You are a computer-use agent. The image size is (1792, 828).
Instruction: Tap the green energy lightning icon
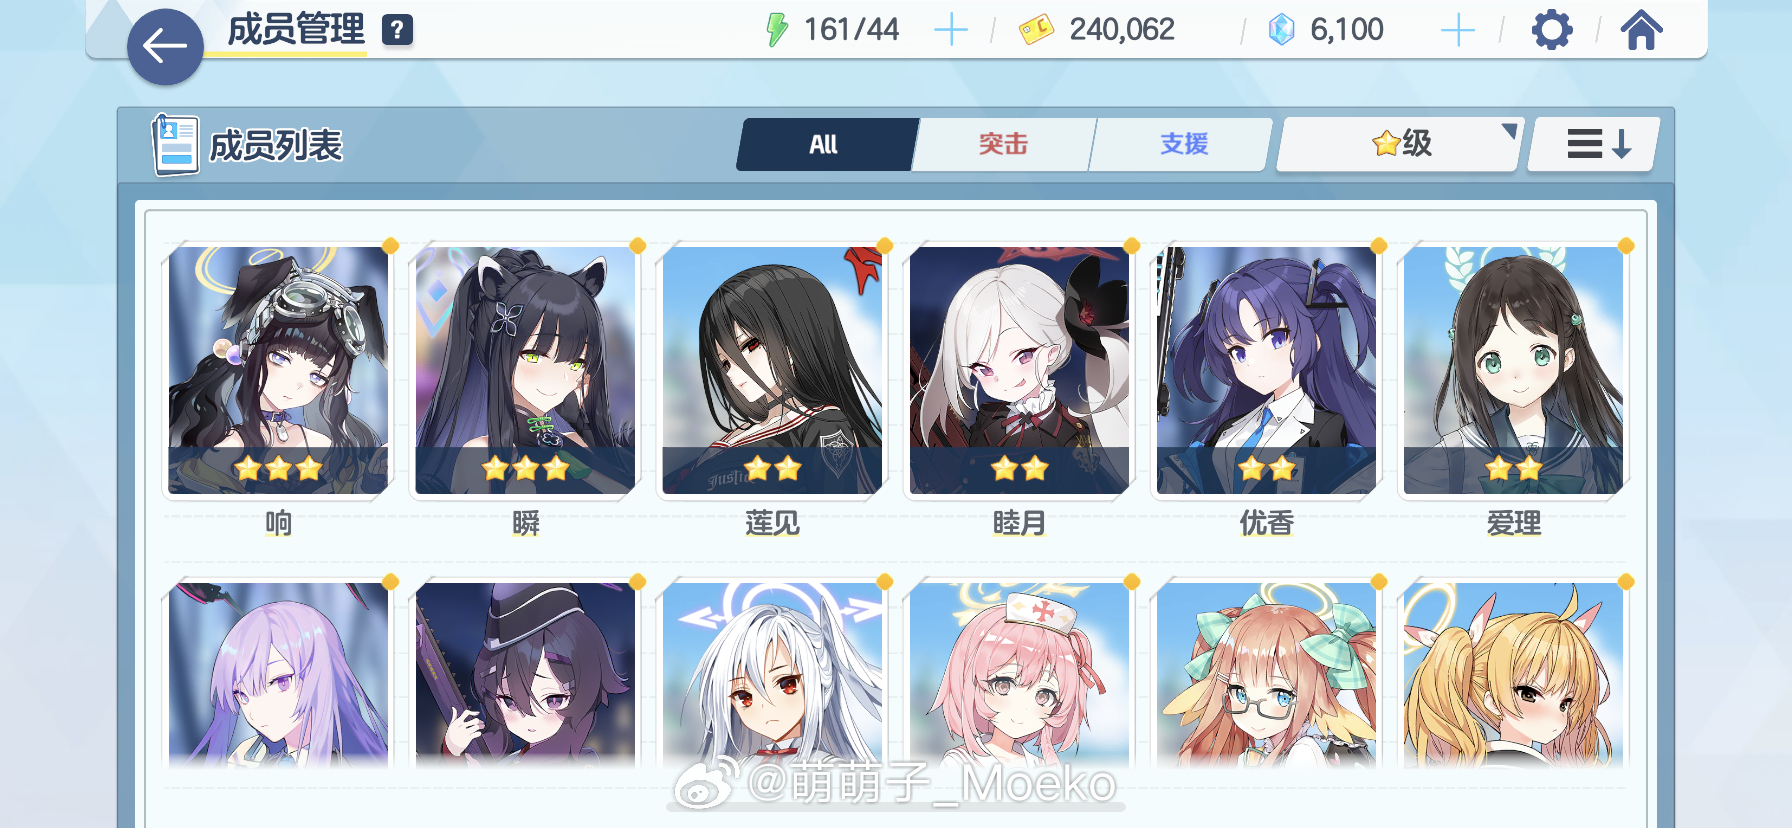(x=777, y=30)
